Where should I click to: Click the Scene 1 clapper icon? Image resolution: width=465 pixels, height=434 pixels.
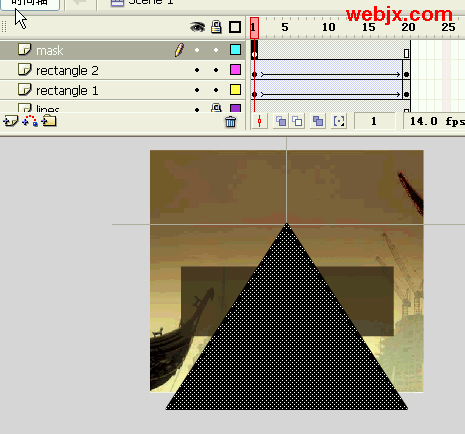(117, 3)
